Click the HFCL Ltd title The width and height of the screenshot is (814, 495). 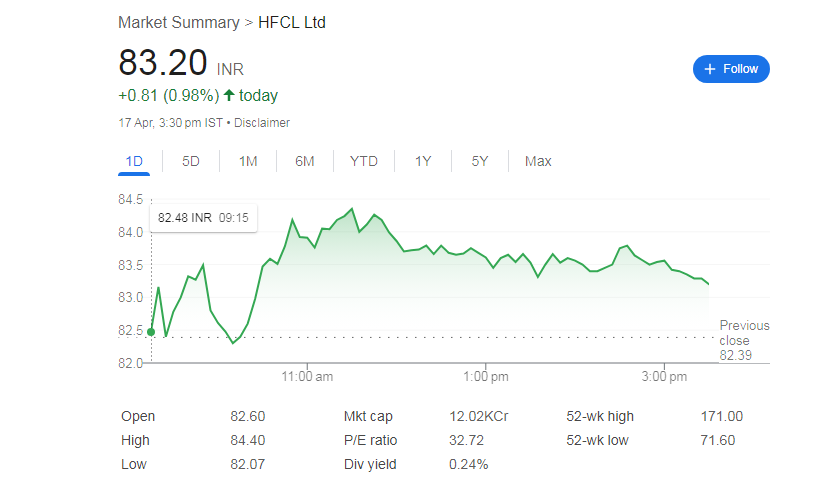tap(292, 23)
